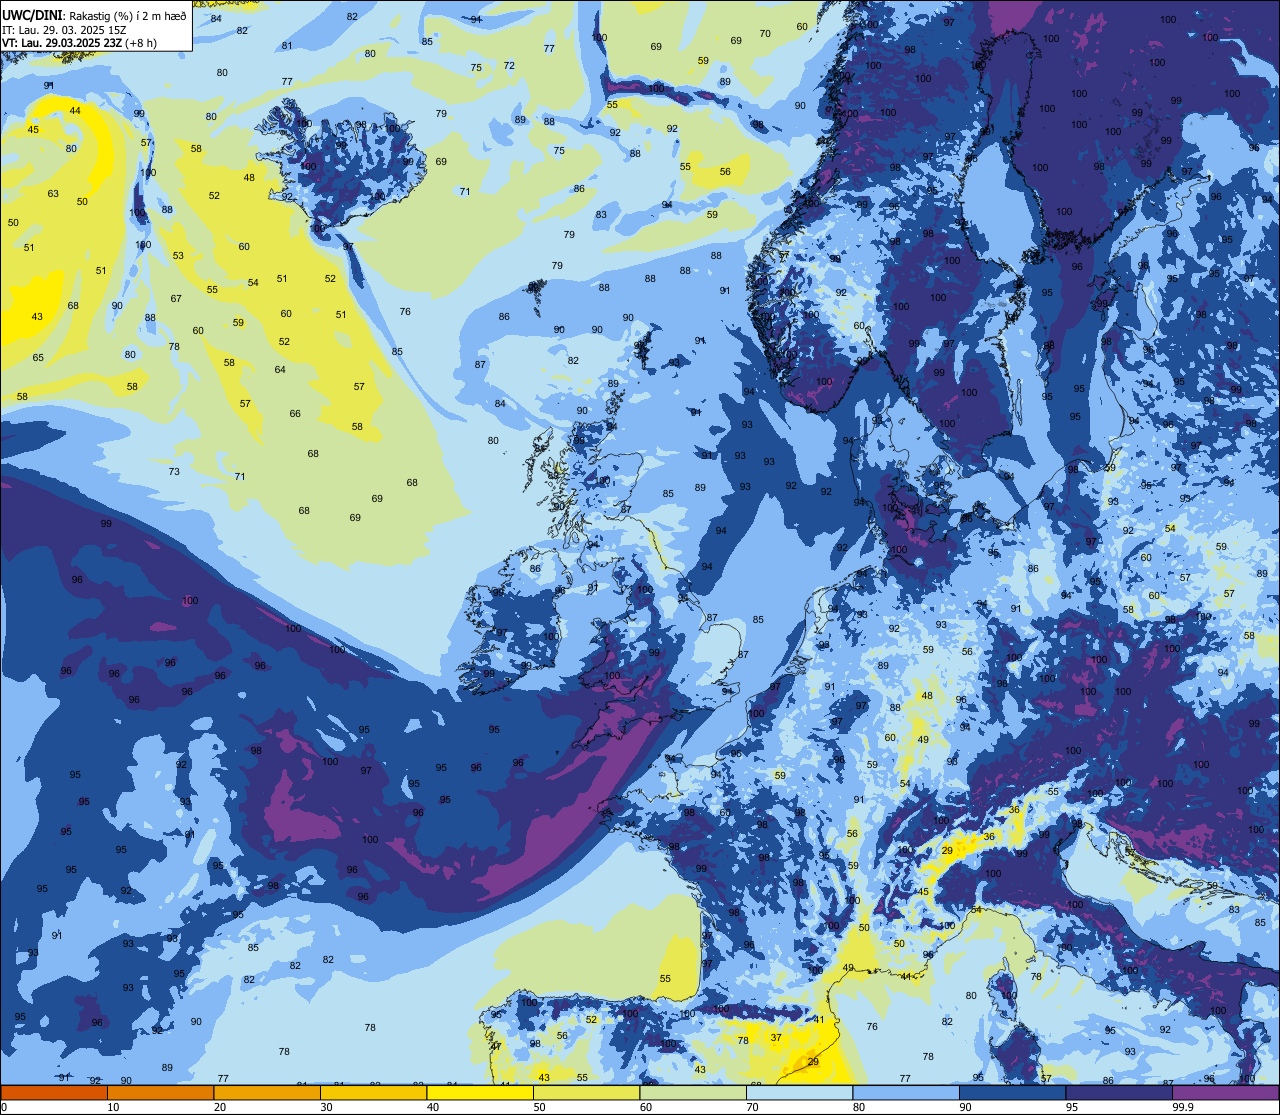1280x1115 pixels.
Task: Click the humidity value '64' on the map
Action: click(x=280, y=369)
